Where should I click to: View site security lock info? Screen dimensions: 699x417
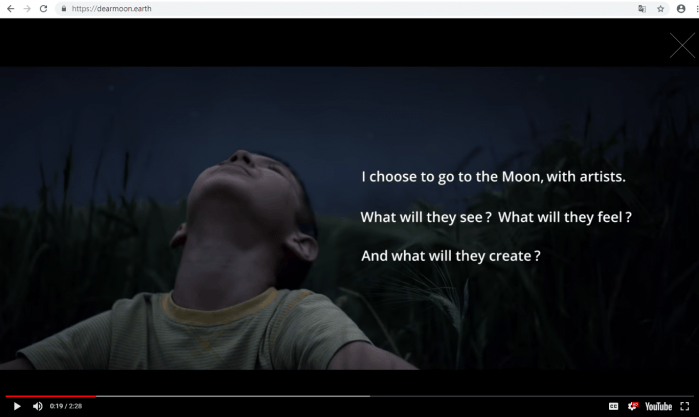(x=64, y=8)
